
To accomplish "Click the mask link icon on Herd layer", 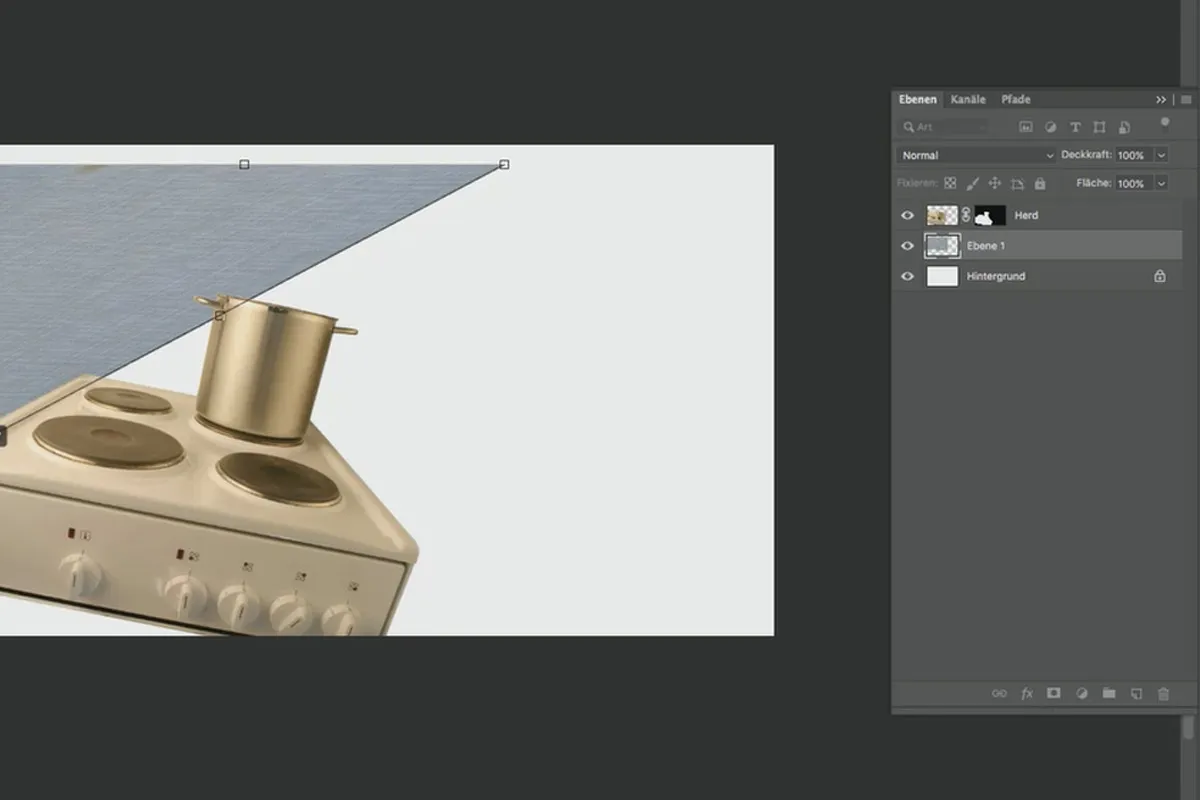I will click(966, 215).
